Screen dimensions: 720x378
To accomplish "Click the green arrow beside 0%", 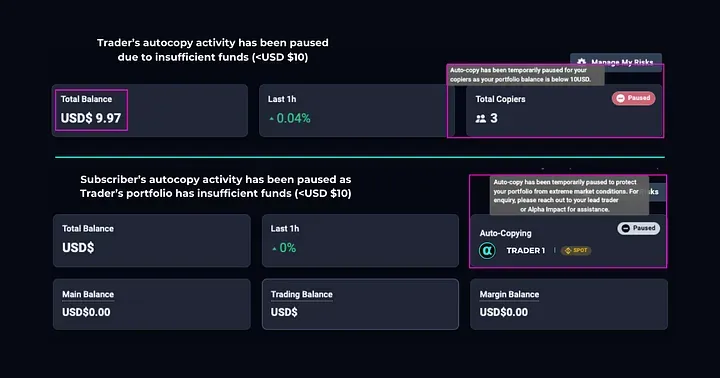I will click(274, 249).
